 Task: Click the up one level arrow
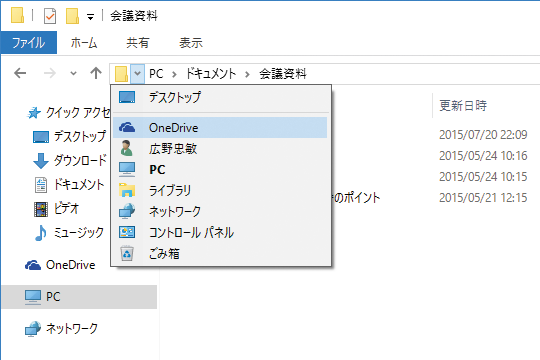96,73
